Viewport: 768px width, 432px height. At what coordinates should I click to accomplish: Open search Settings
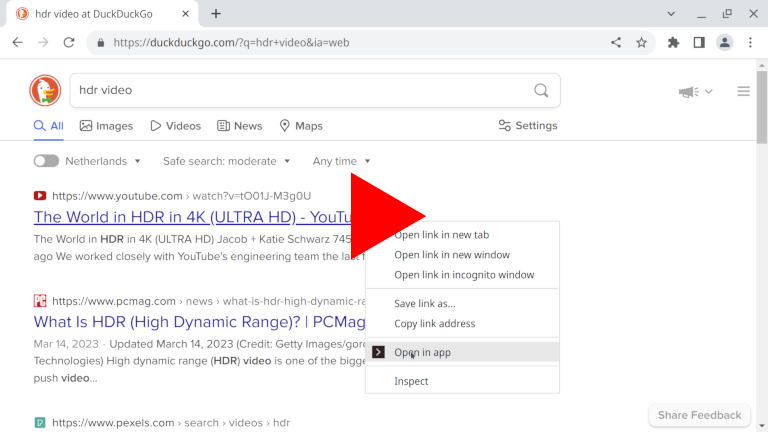click(x=528, y=126)
